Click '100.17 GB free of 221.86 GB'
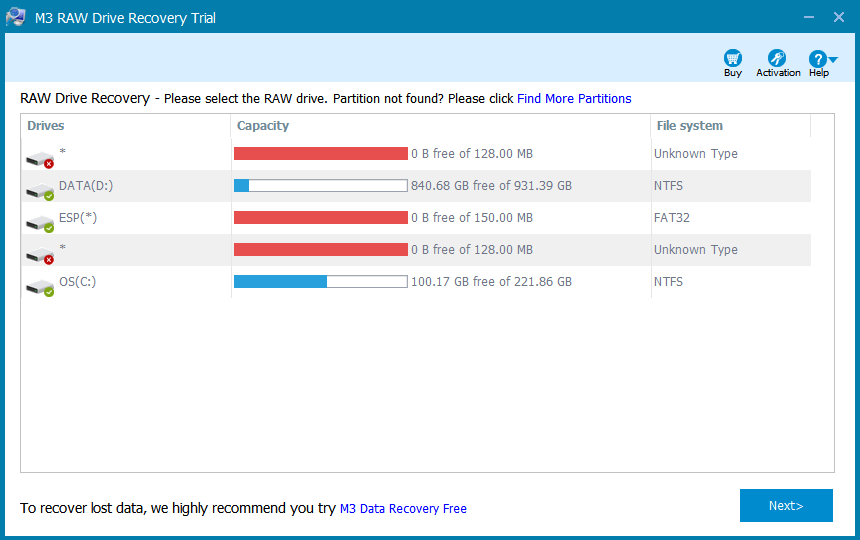 click(491, 282)
